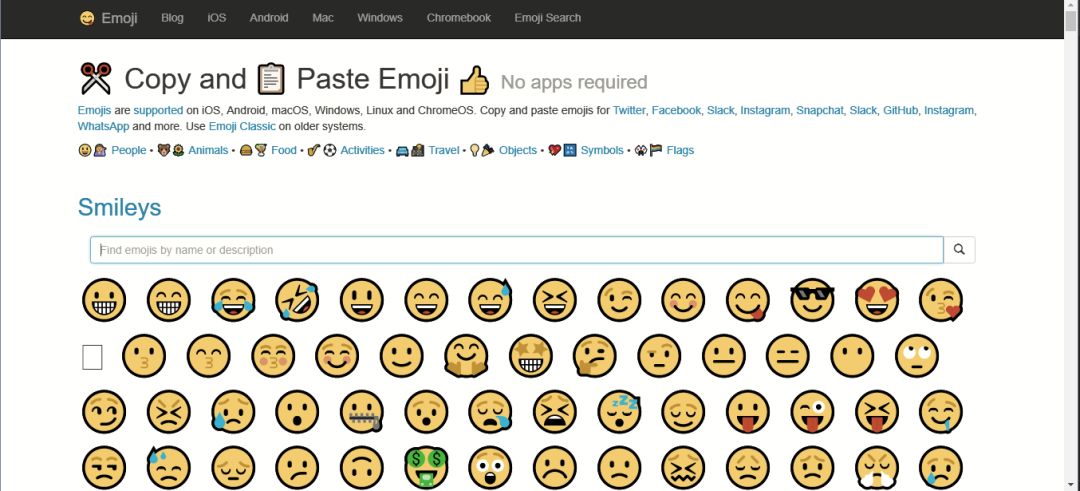Screen dimensions: 1080x491
Task: Copy the face with raised eyebrow emoji
Action: click(659, 356)
